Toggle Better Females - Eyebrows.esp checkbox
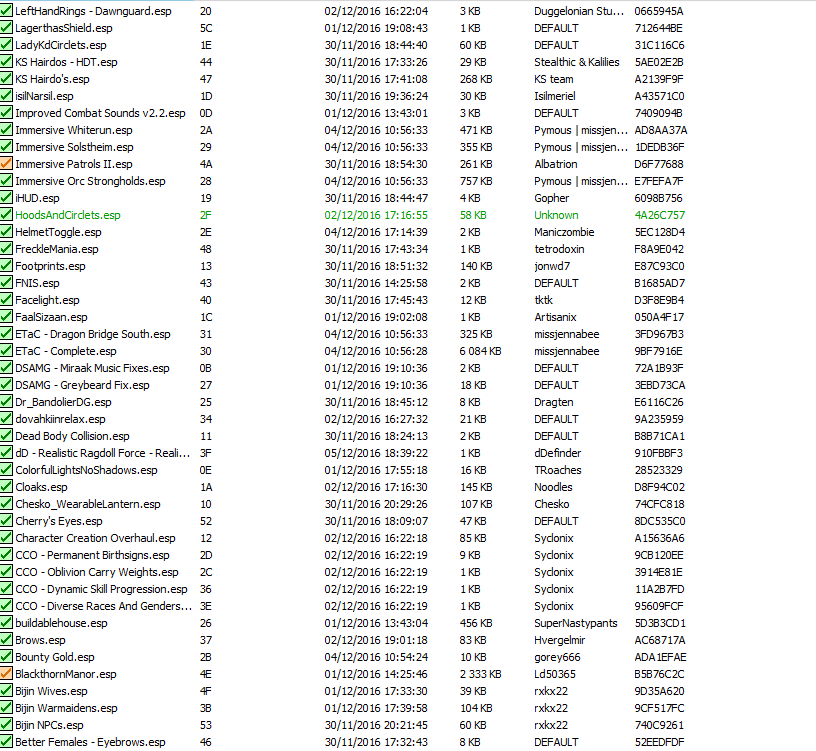Screen dimensions: 816x751 pyautogui.click(x=6, y=742)
